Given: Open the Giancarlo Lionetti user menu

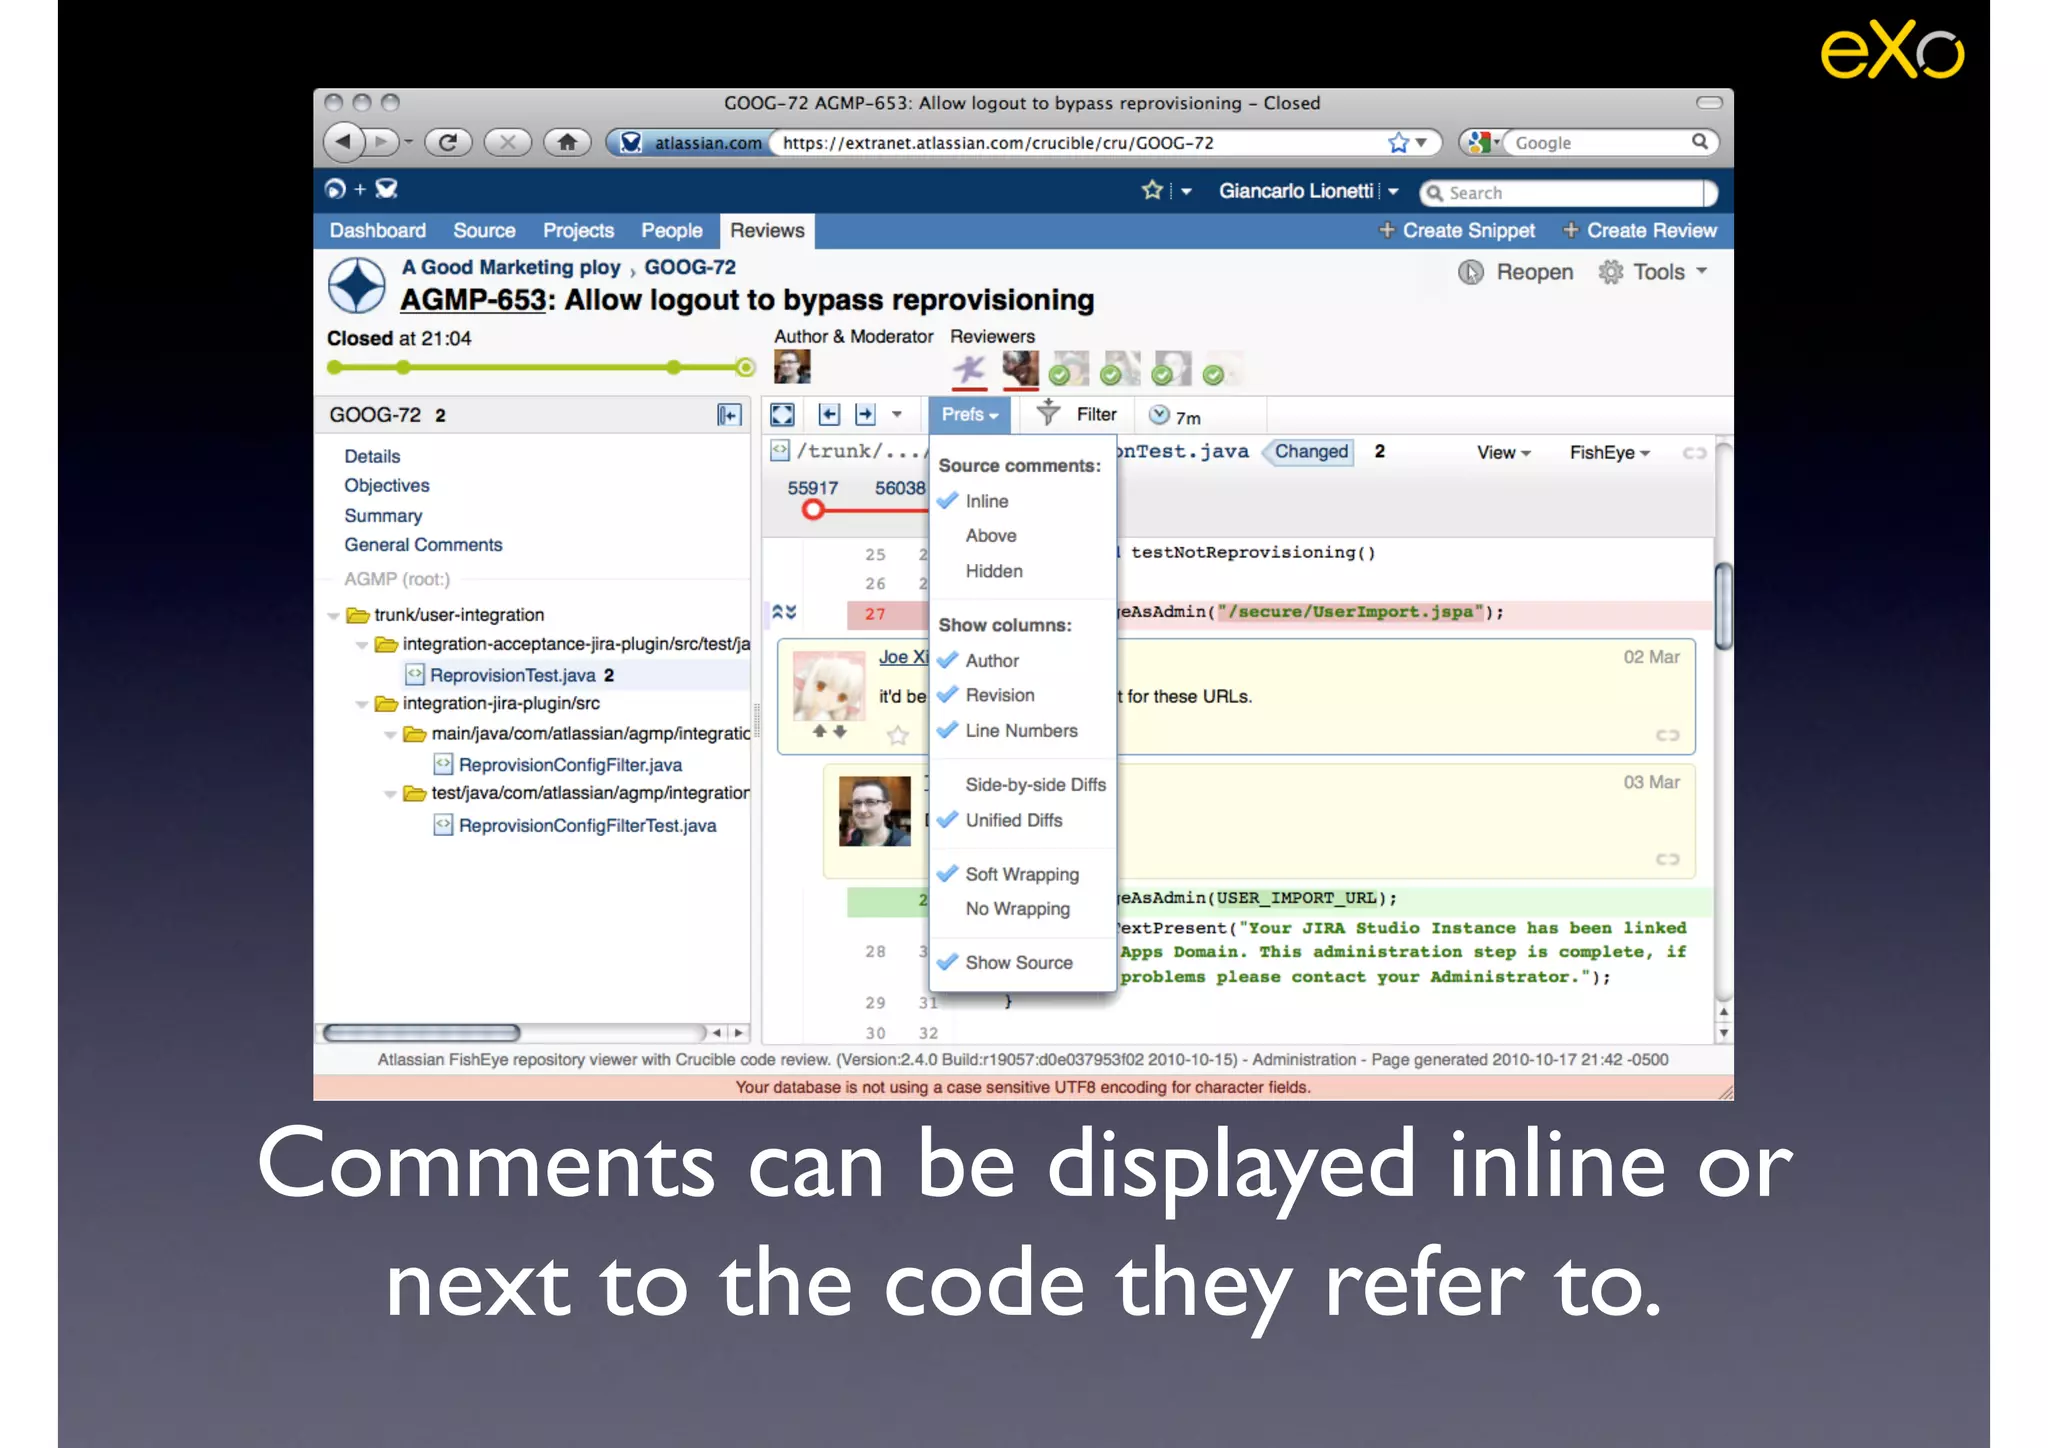Looking at the screenshot, I should [x=1308, y=191].
